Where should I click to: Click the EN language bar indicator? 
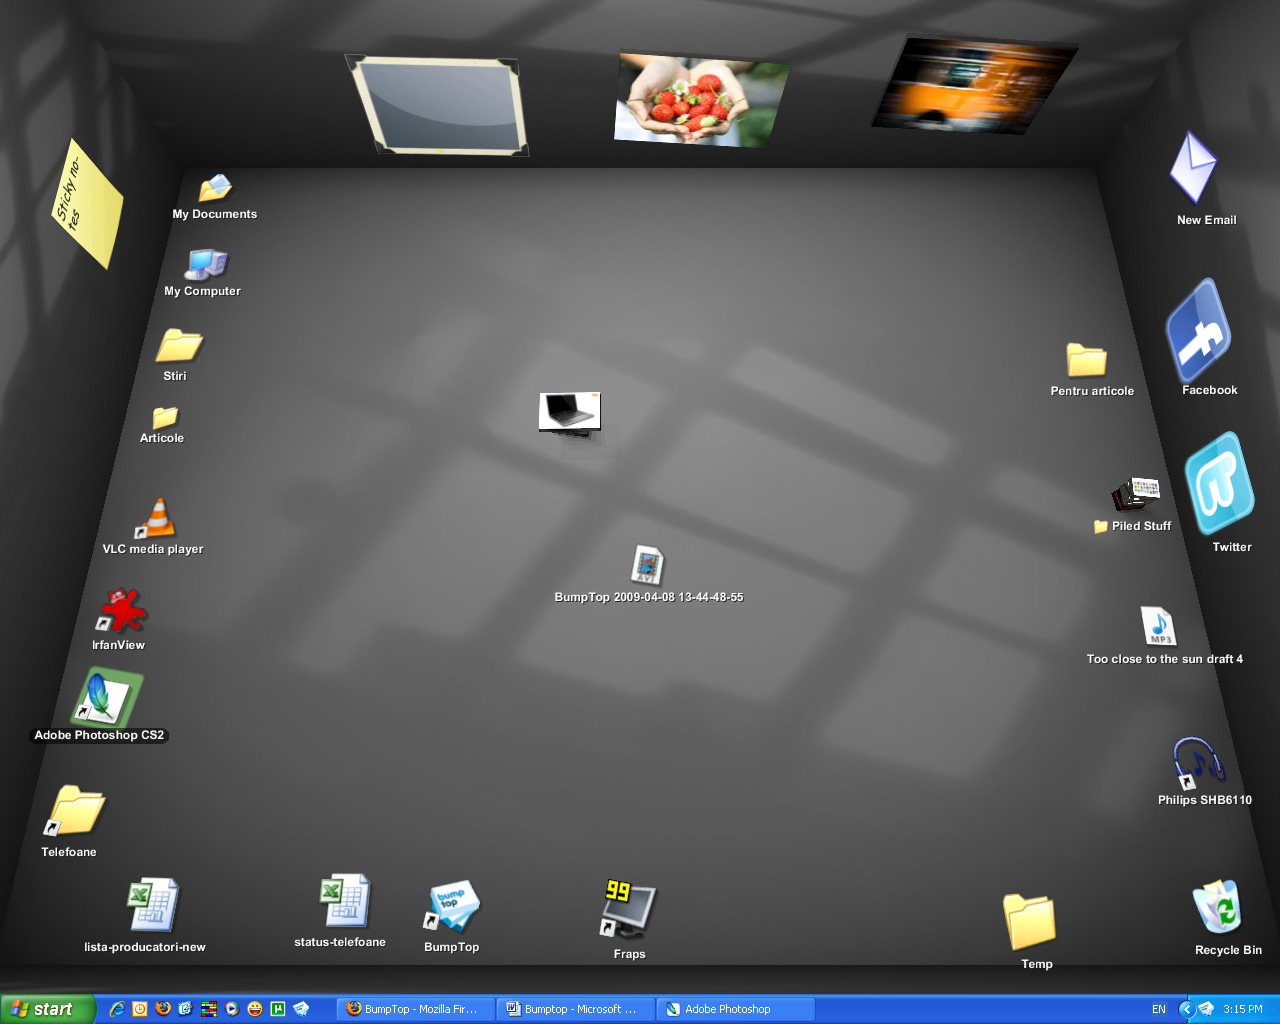point(1158,1009)
